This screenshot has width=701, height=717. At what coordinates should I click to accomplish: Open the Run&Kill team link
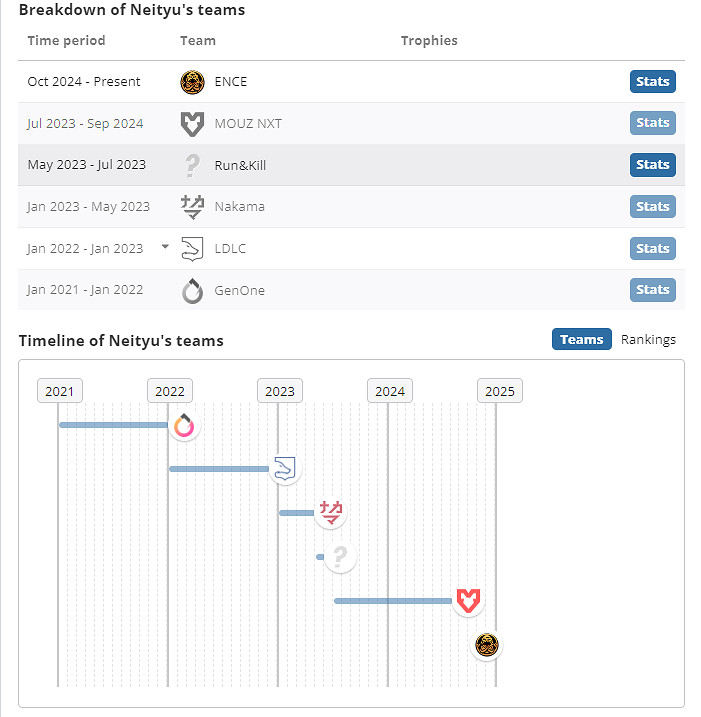[x=240, y=165]
